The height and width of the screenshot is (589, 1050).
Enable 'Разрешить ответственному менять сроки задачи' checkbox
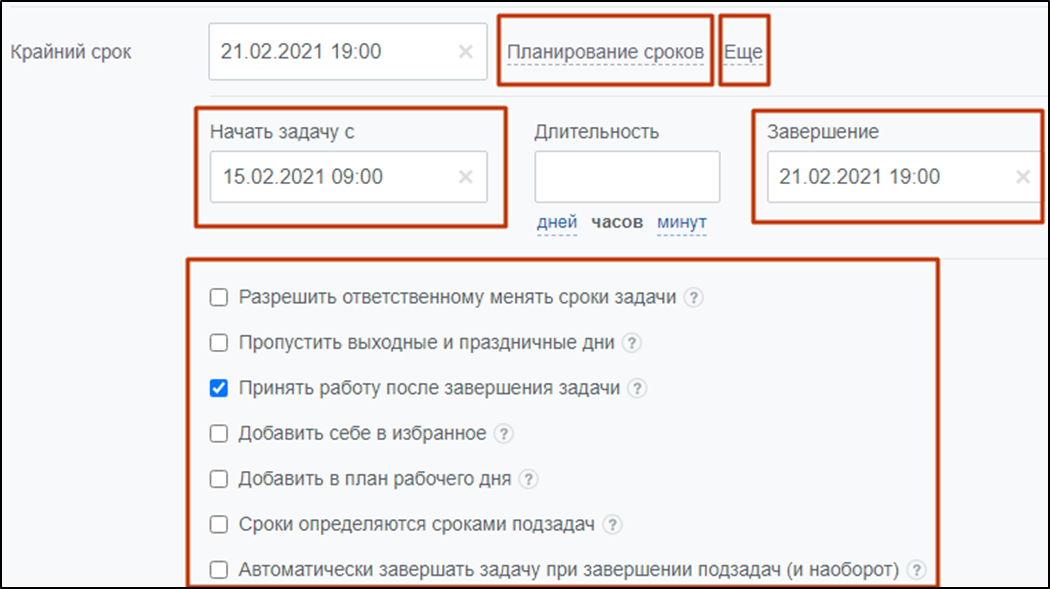218,297
